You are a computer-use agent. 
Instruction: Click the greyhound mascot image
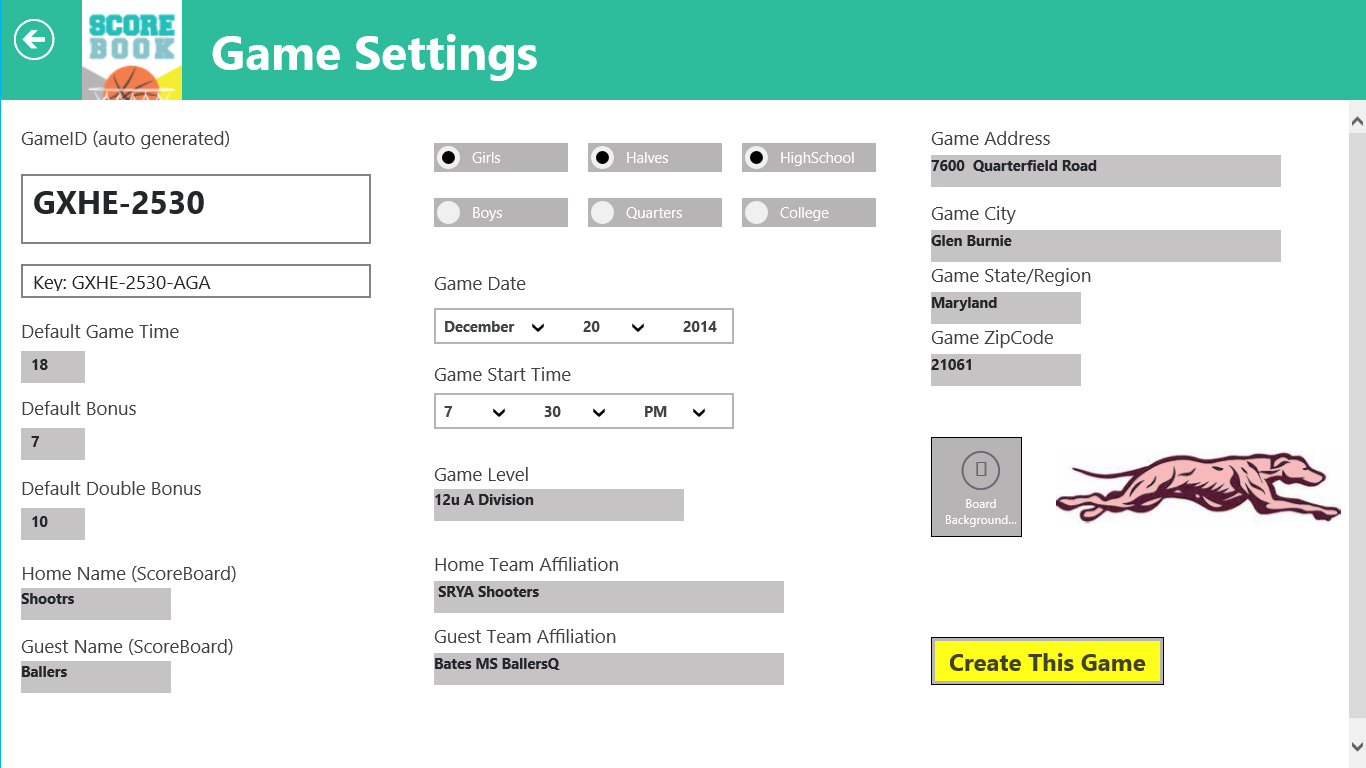(x=1198, y=487)
